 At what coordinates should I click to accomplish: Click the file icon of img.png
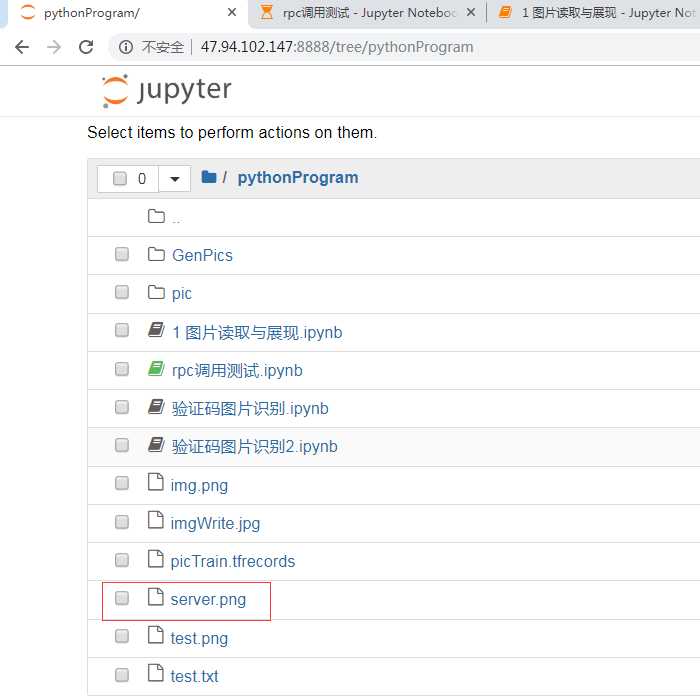pos(155,482)
